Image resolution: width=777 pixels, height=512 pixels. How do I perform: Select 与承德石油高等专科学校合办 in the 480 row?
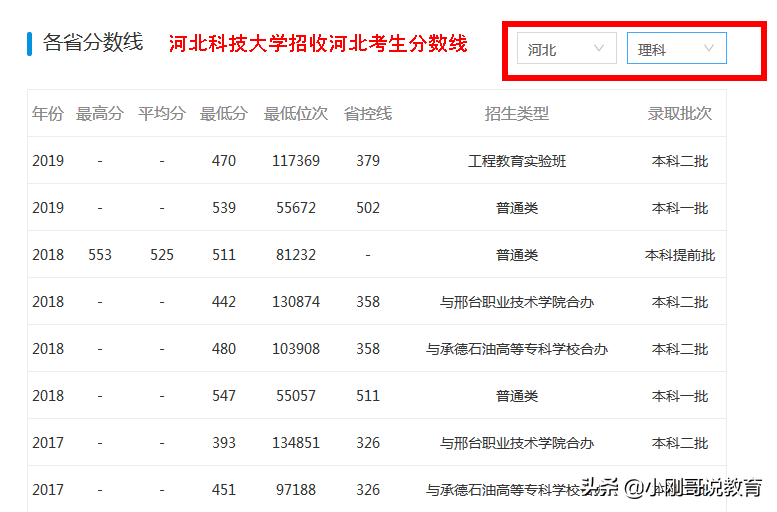[x=516, y=349]
